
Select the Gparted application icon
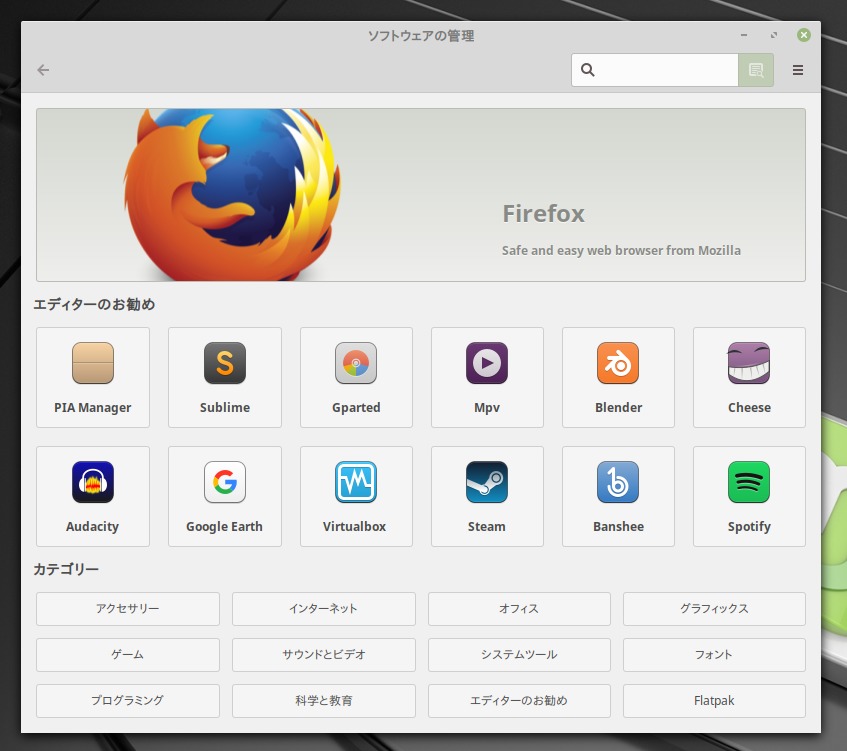(x=356, y=363)
